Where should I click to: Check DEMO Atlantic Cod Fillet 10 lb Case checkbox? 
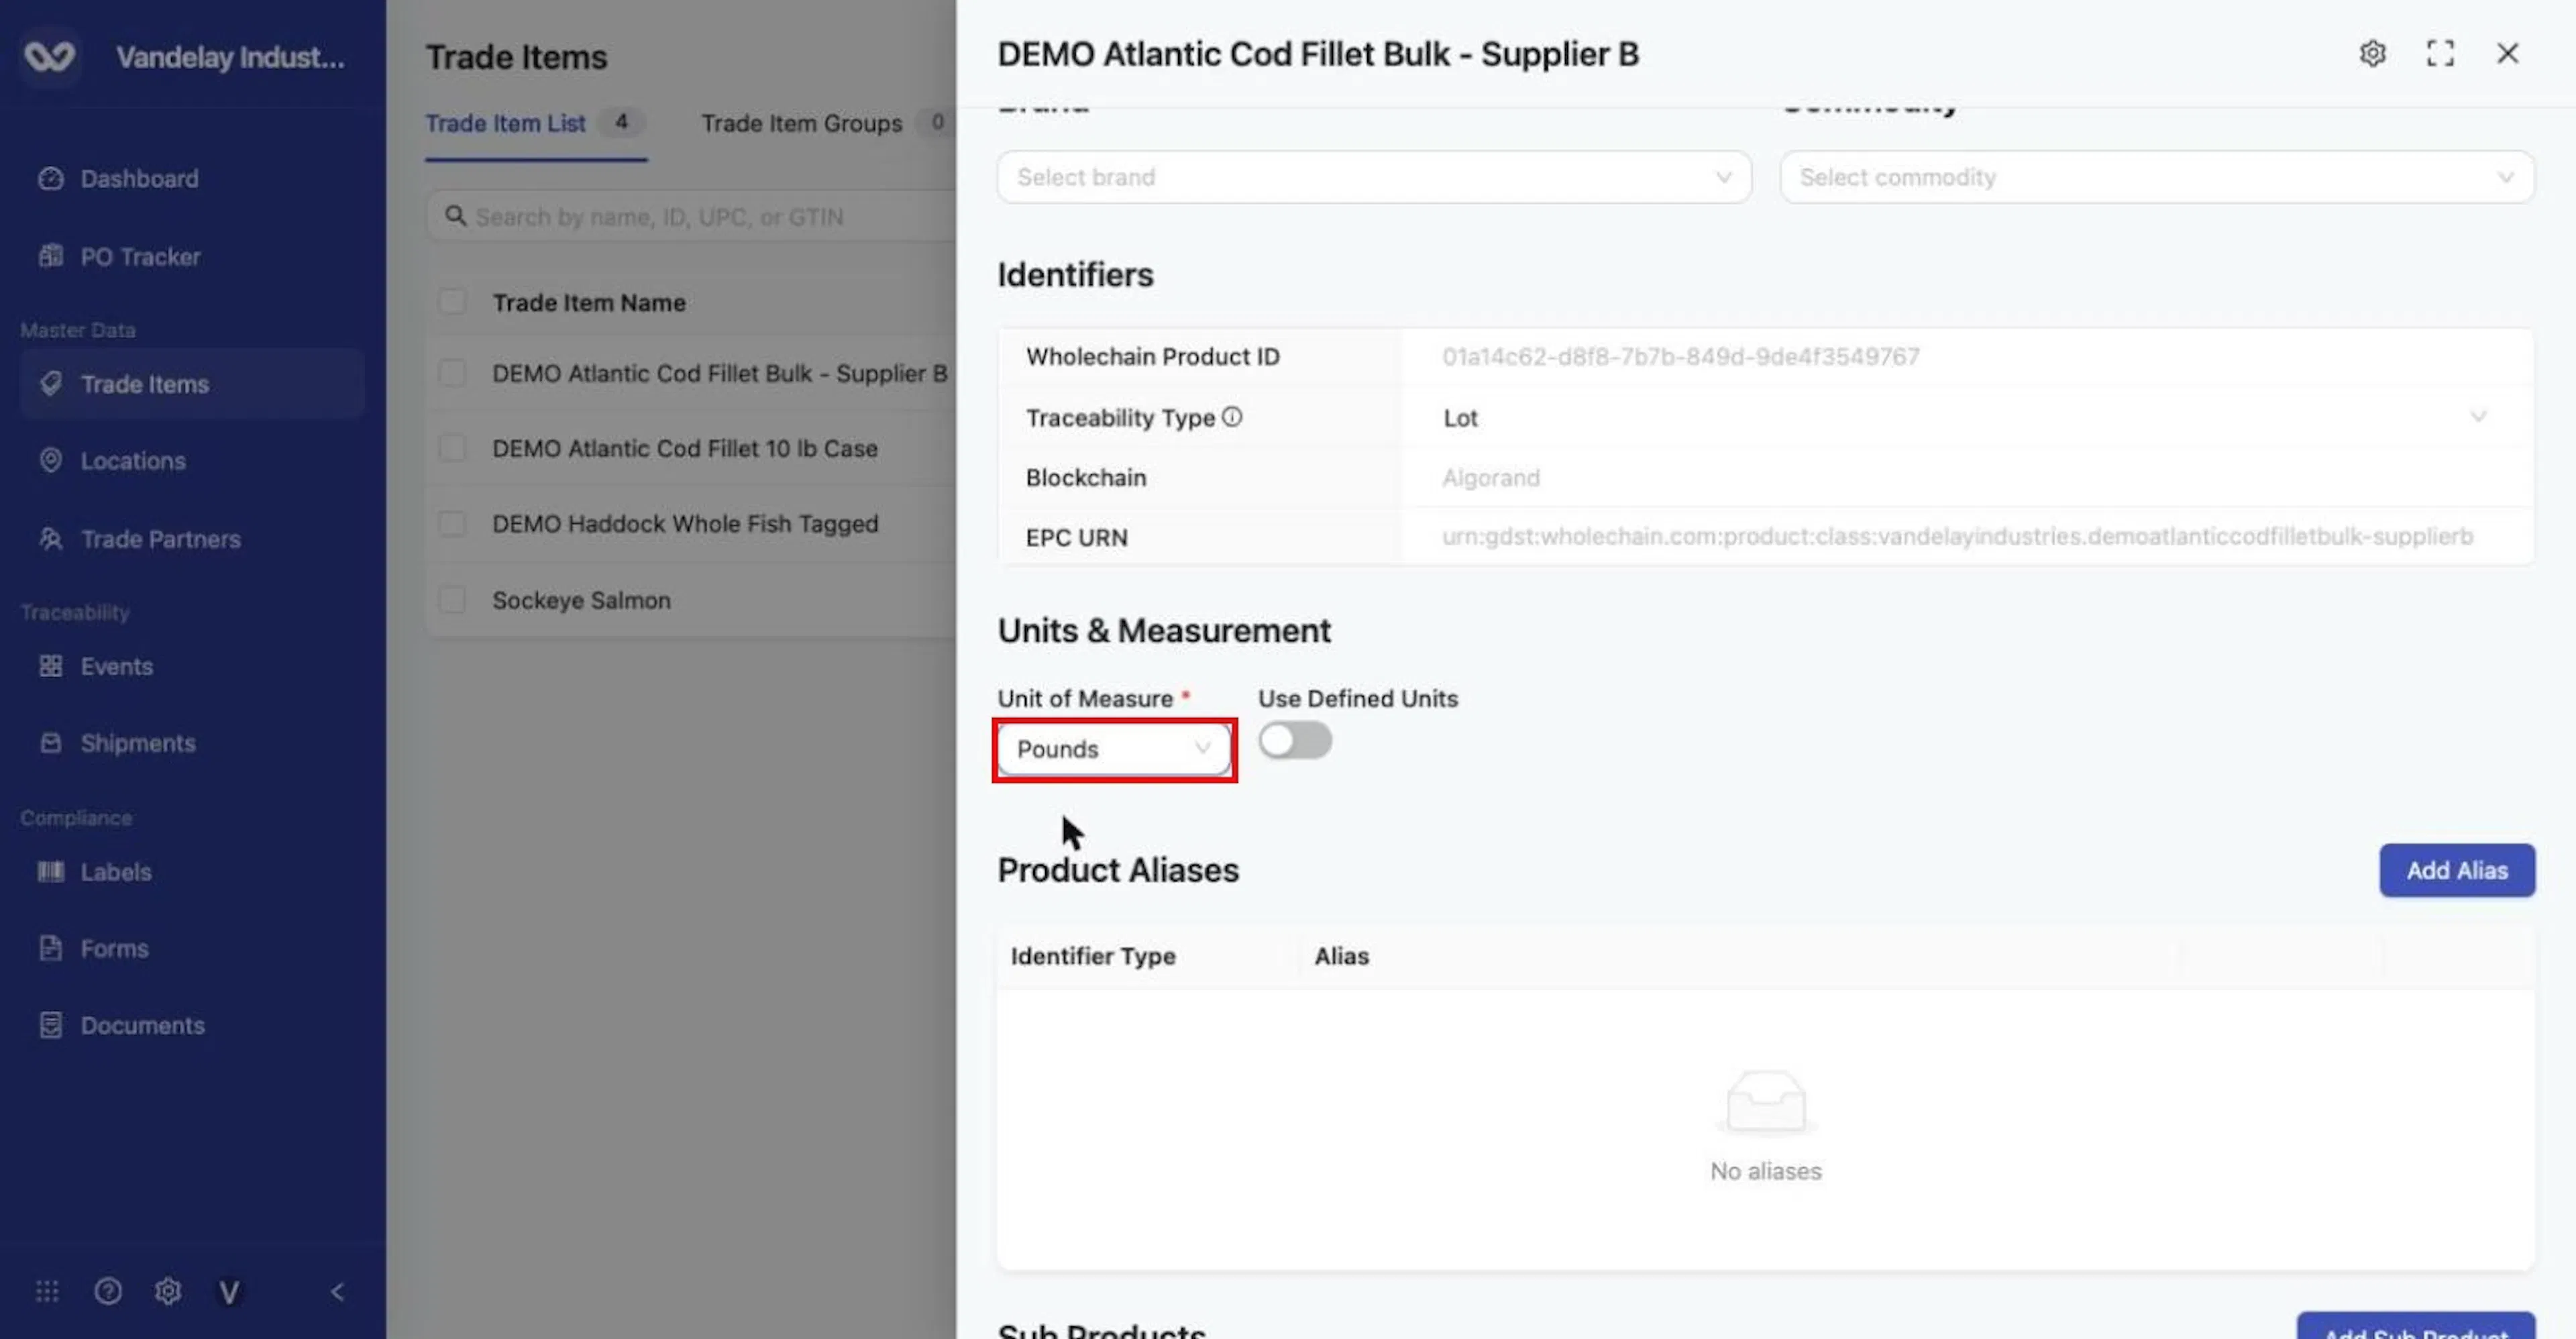(x=452, y=448)
